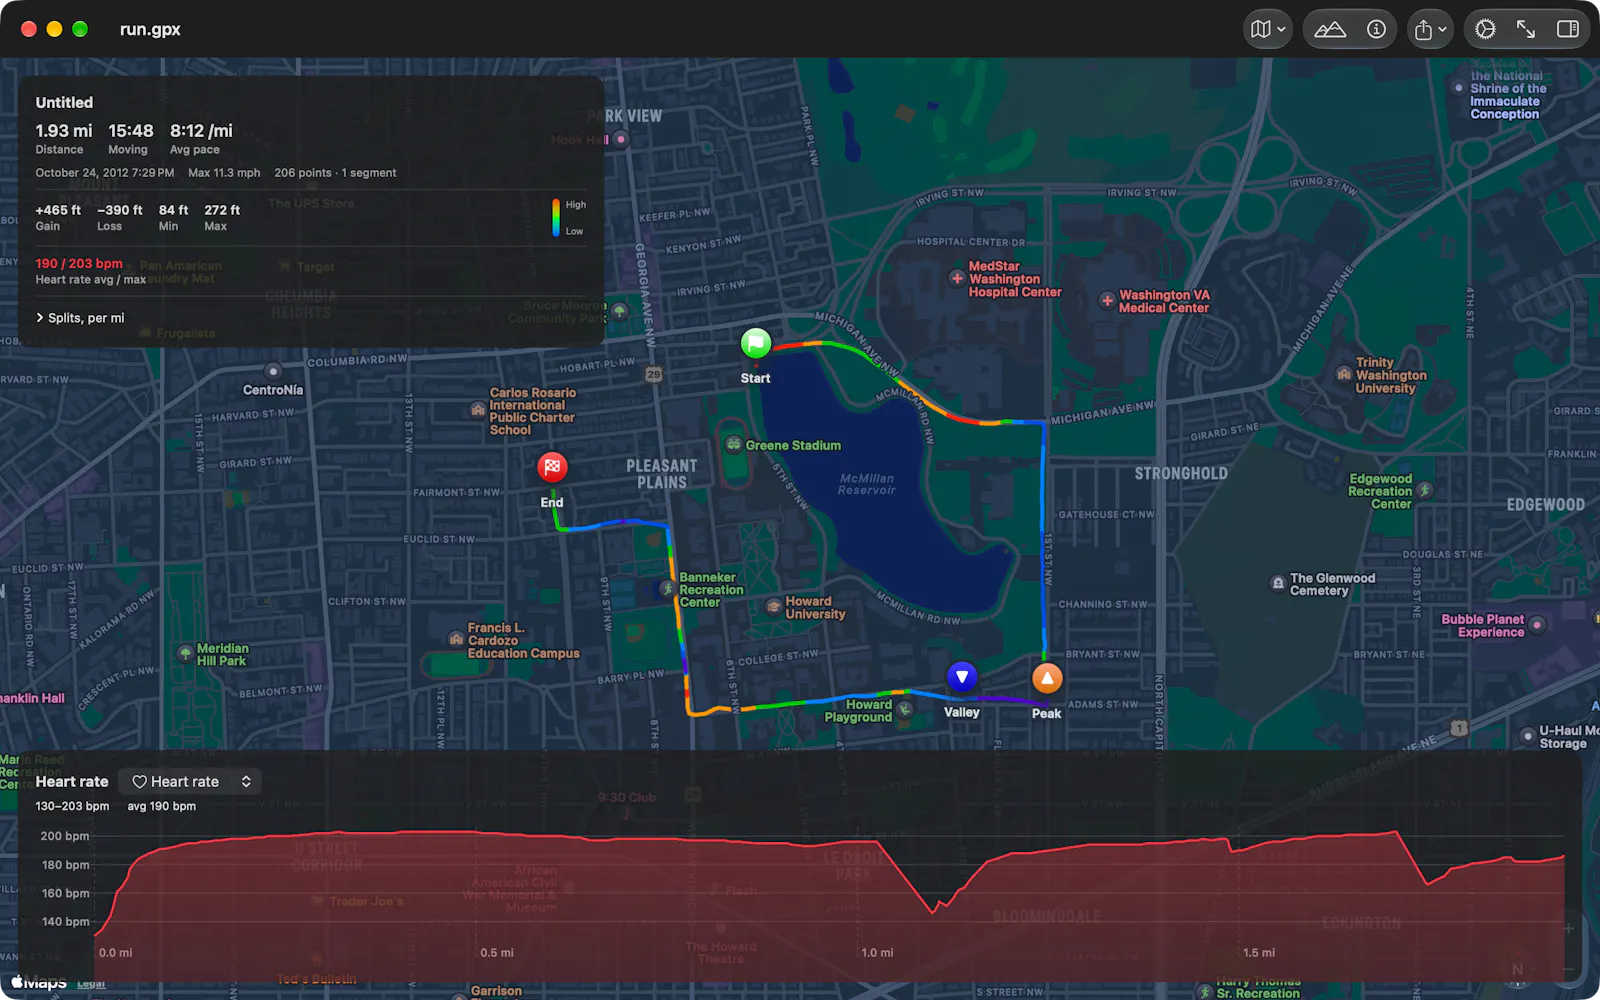Click the 84 ft minimum elevation value
This screenshot has height=1000, width=1600.
click(174, 210)
